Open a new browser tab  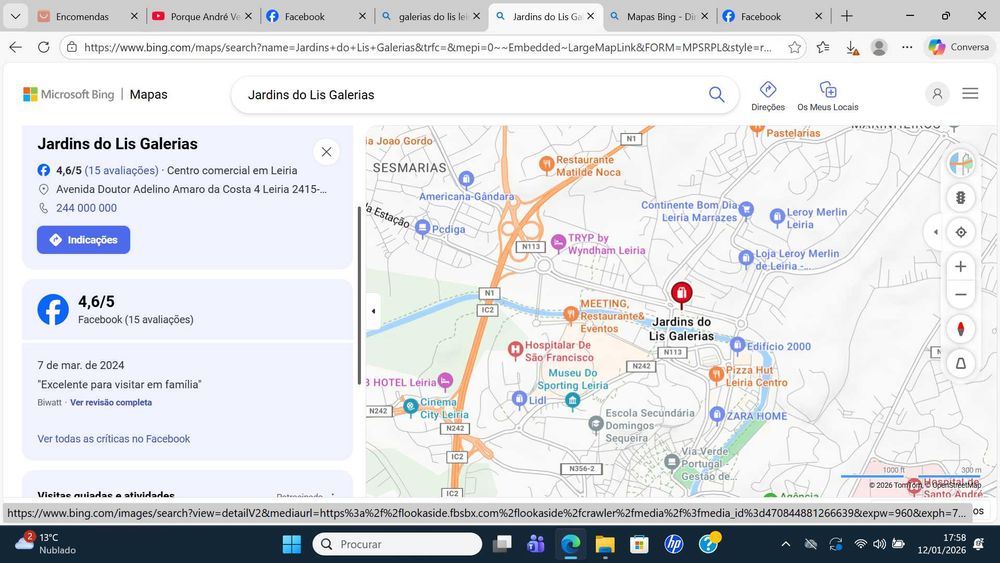[x=846, y=16]
